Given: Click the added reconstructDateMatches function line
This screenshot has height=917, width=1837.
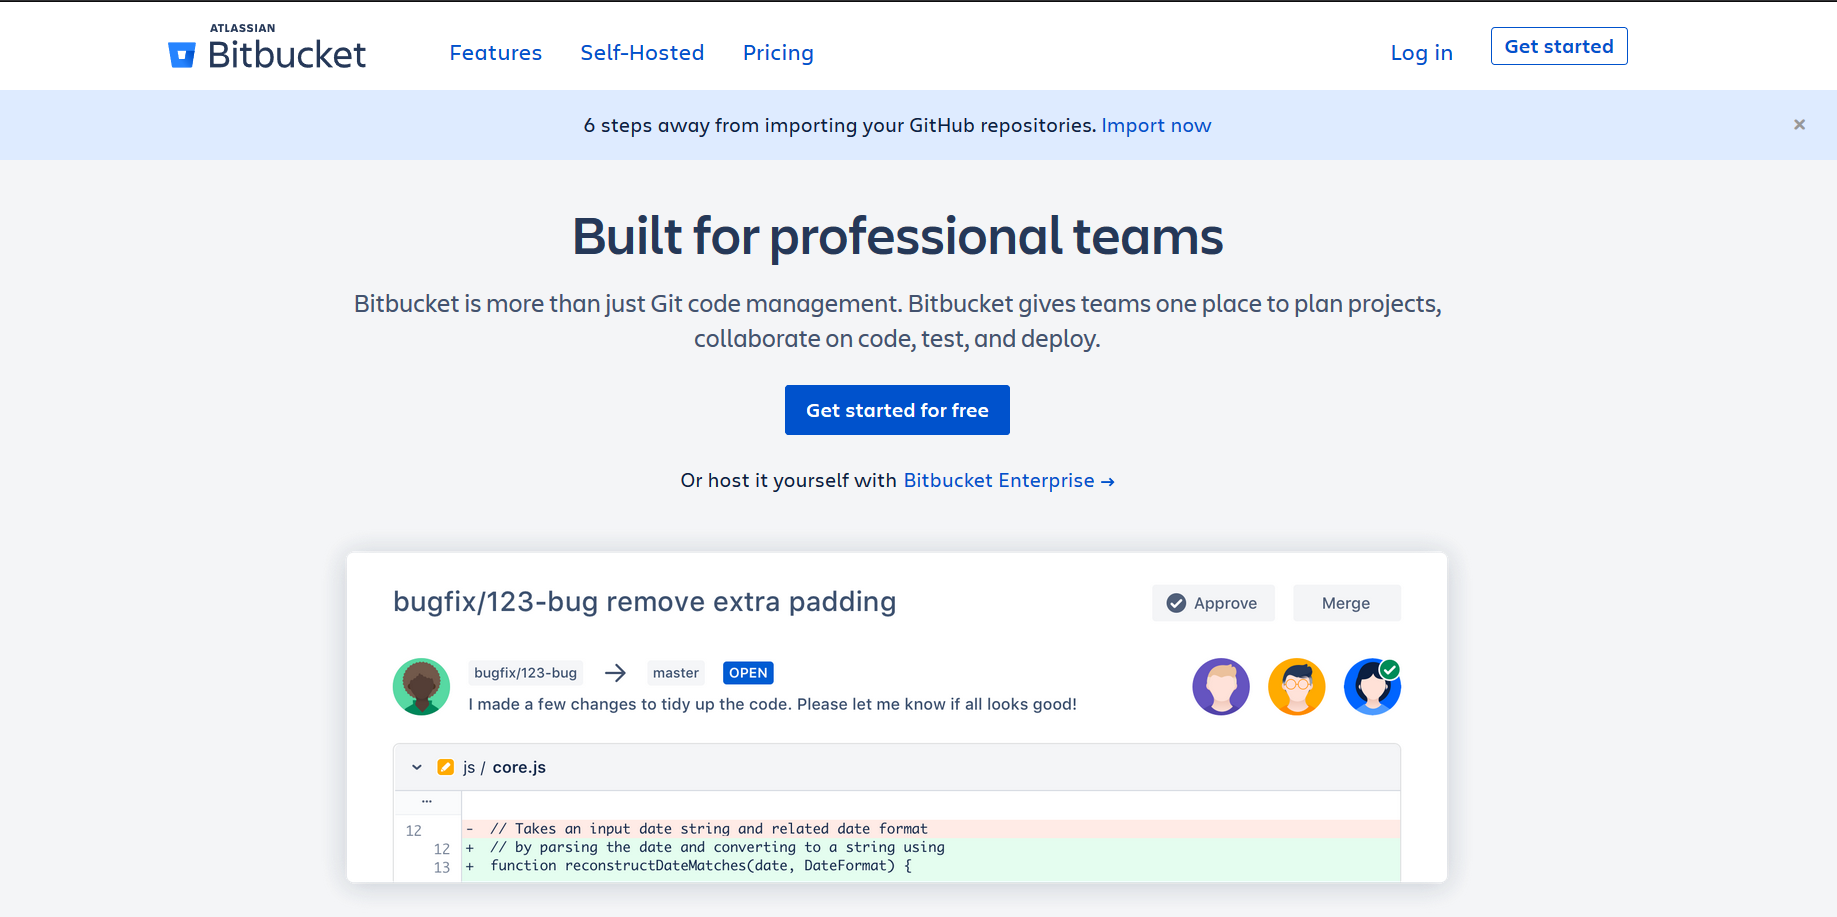Looking at the screenshot, I should (x=931, y=866).
